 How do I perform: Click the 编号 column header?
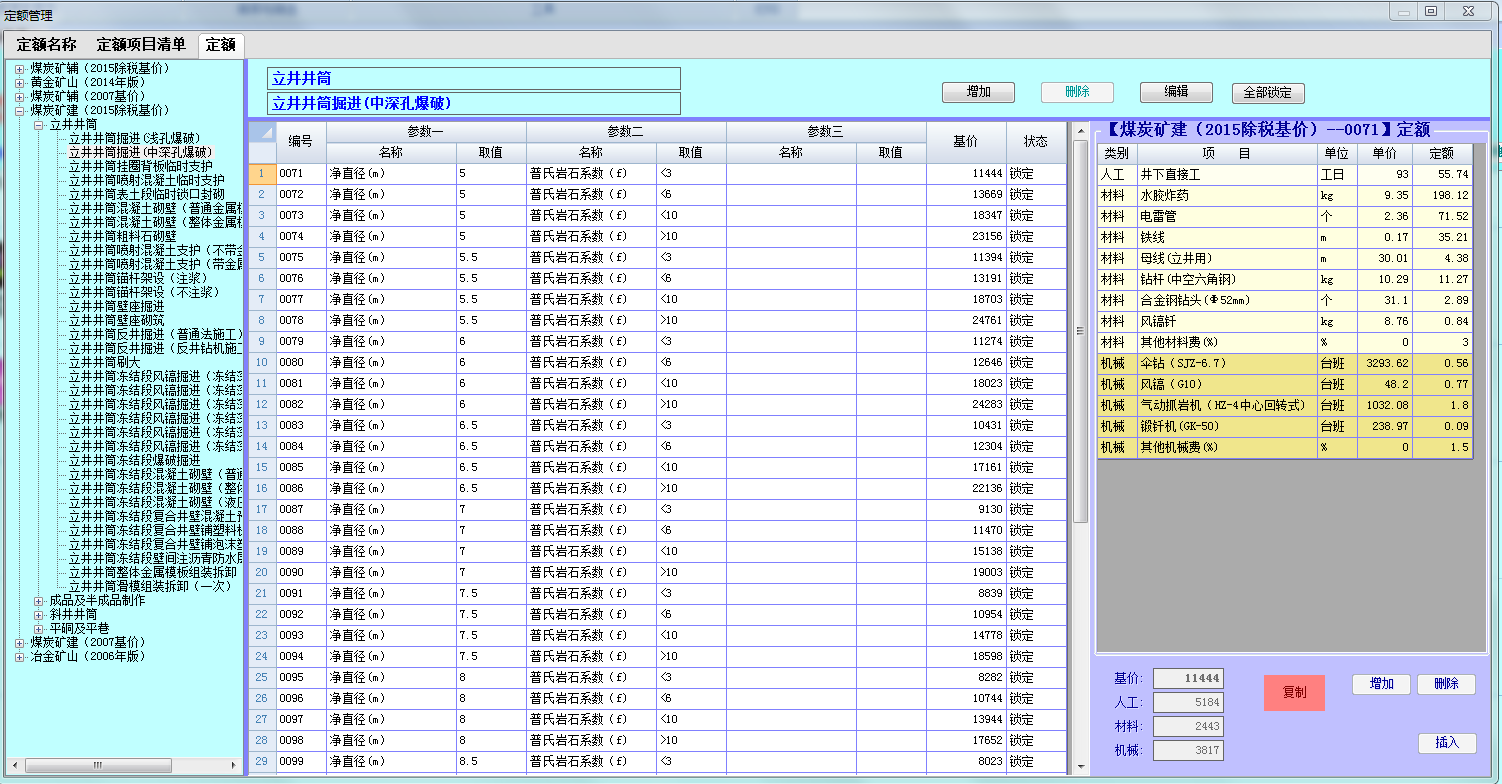[x=301, y=142]
